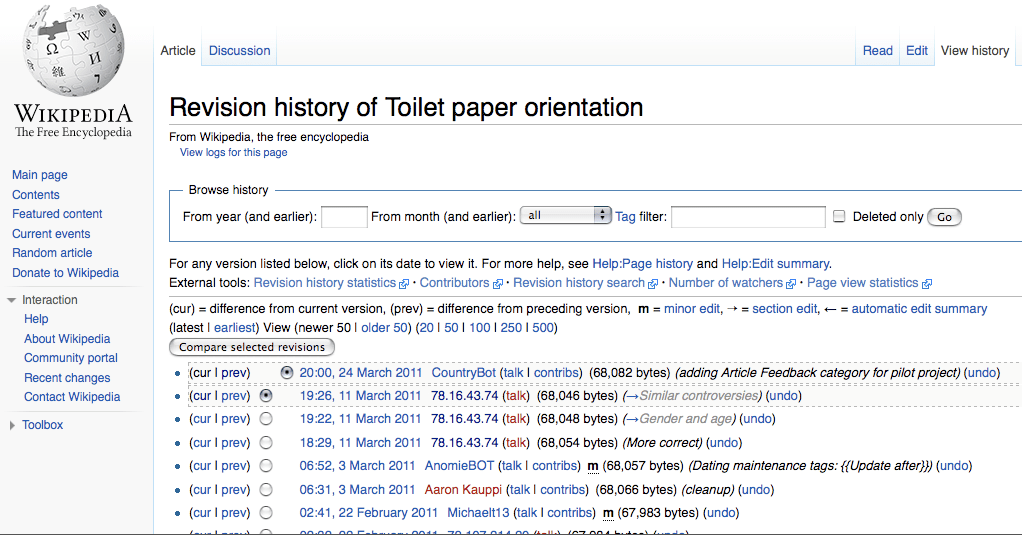This screenshot has height=535, width=1022.
Task: Open the Discussion tab
Action: click(x=239, y=51)
